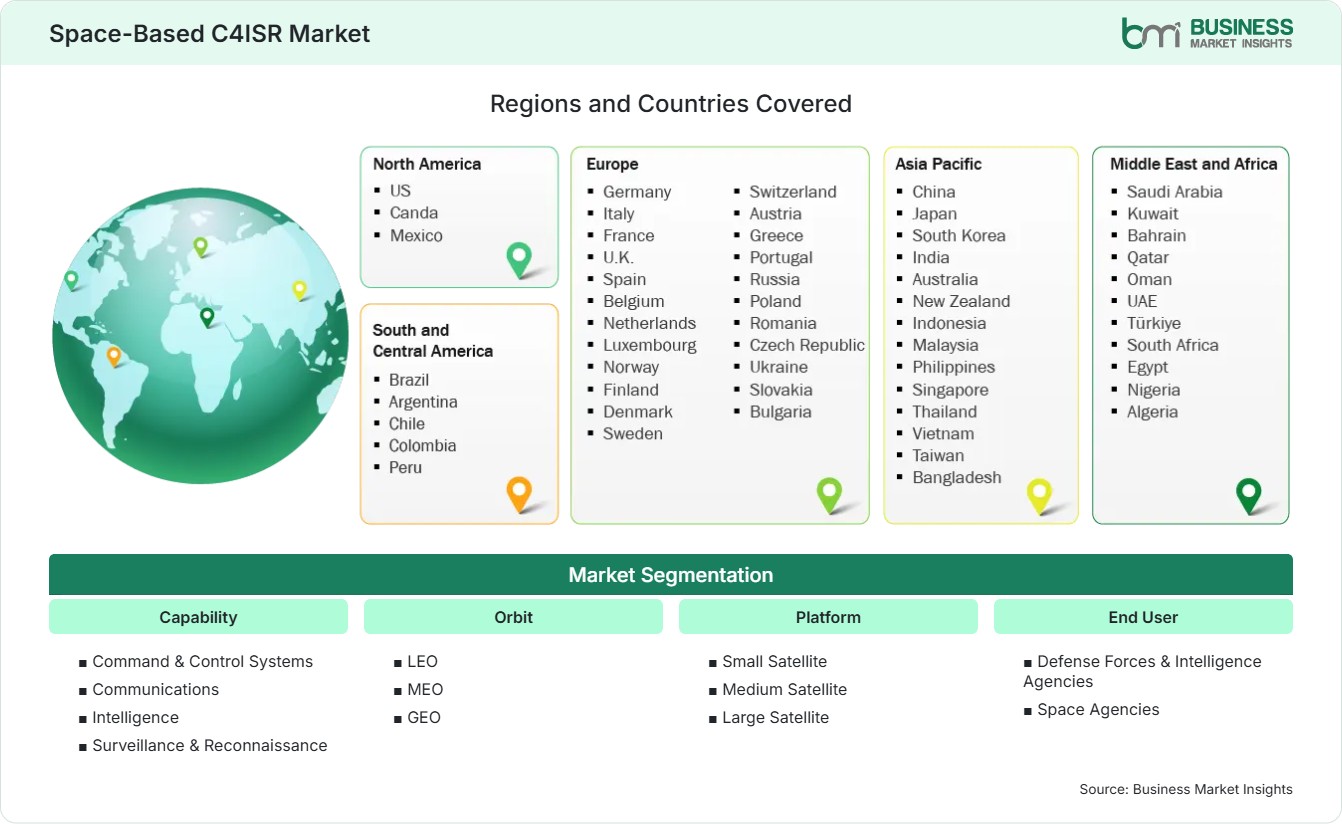Select the Platform segment header
The width and height of the screenshot is (1342, 824).
[828, 617]
